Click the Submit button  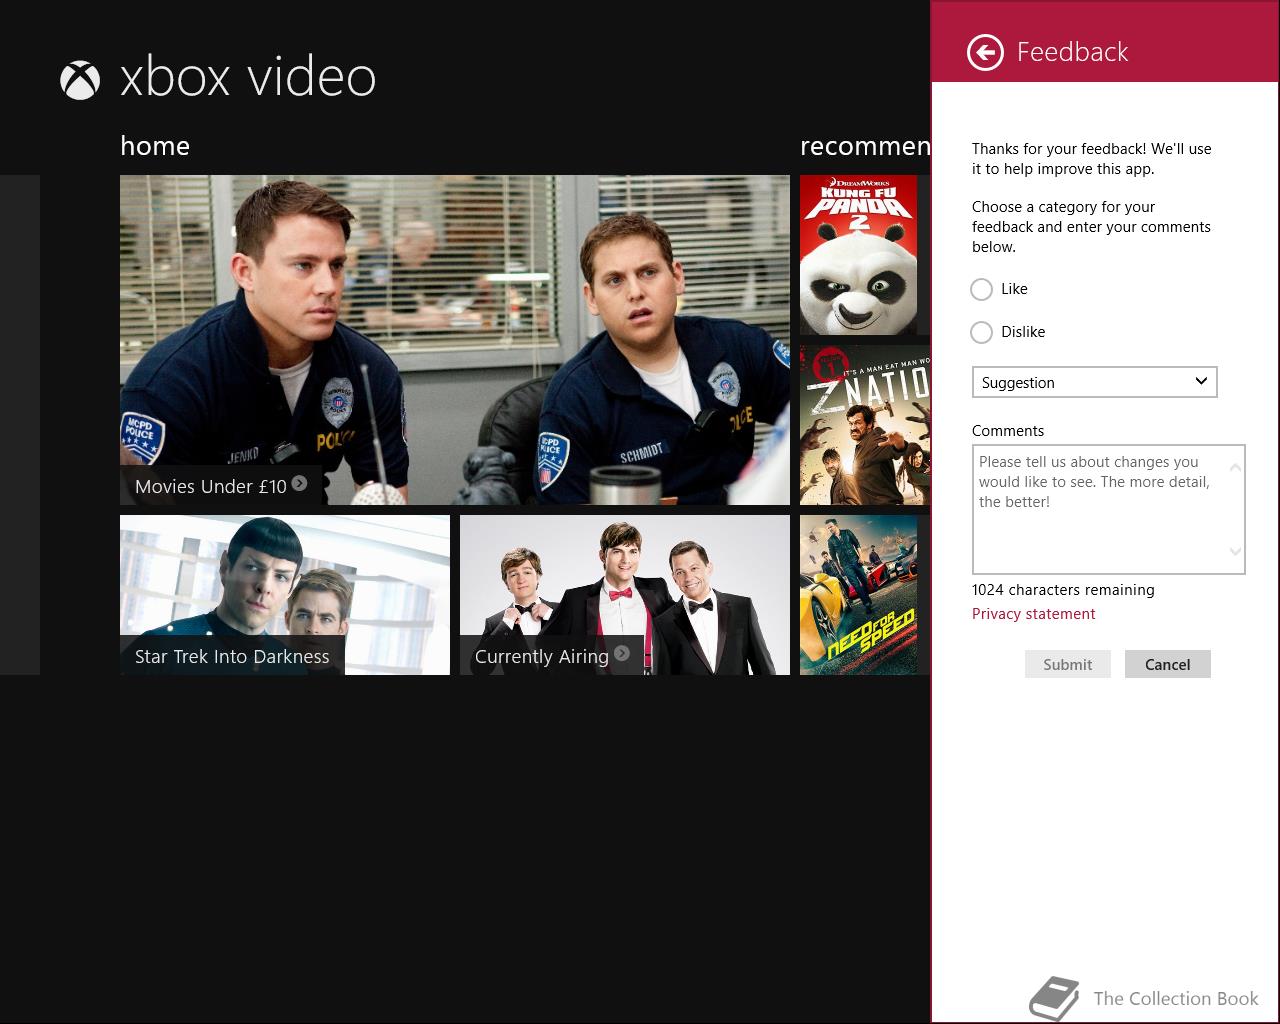click(1067, 664)
